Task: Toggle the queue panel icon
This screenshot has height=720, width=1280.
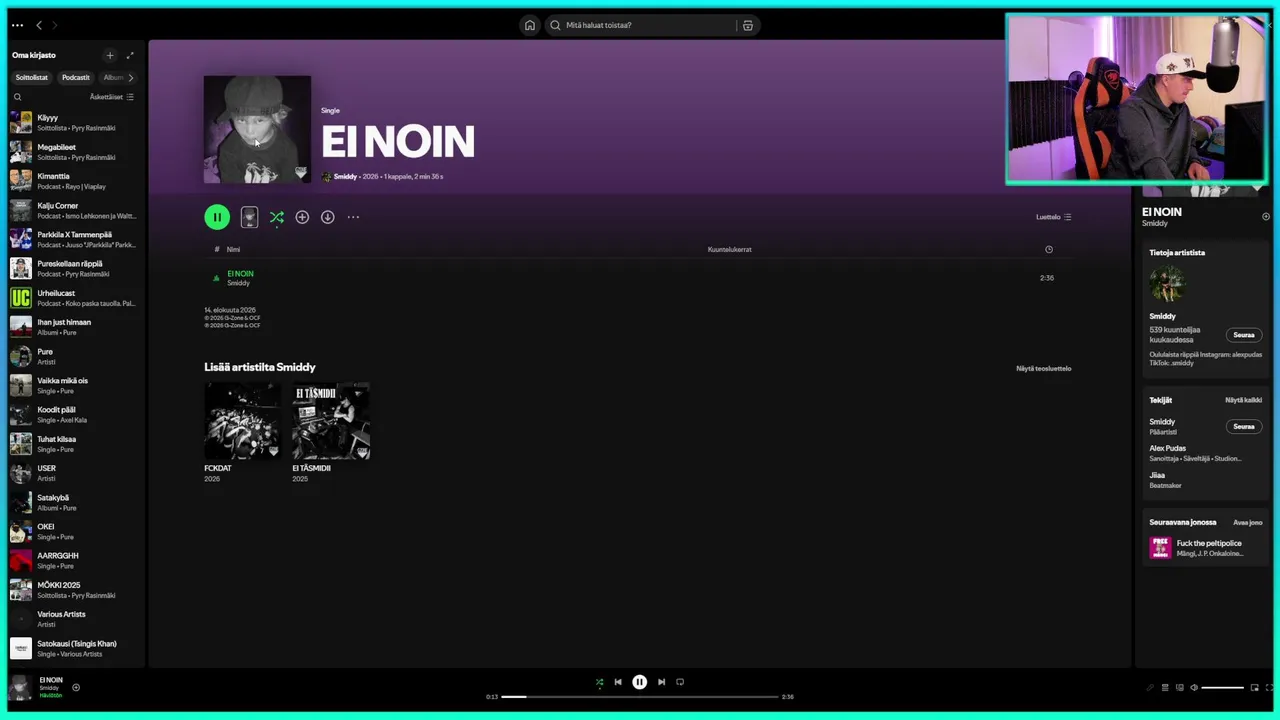Action: (1164, 688)
